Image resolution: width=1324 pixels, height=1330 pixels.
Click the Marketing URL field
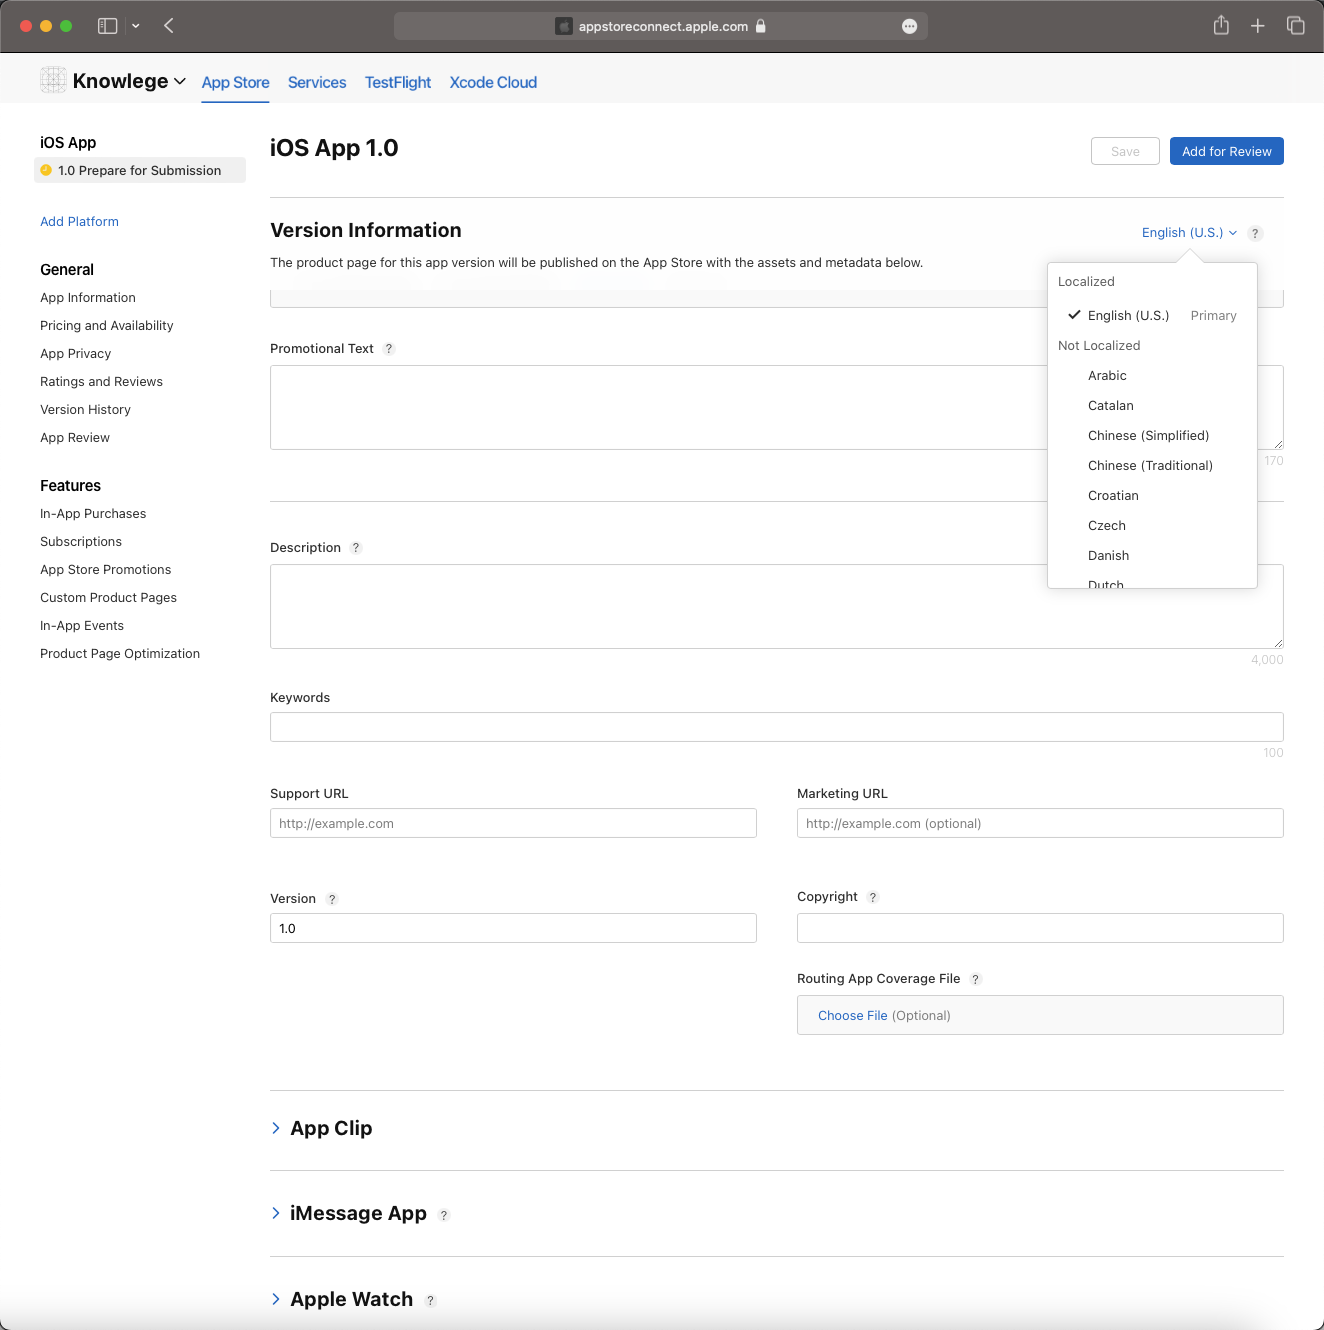[x=1040, y=823]
